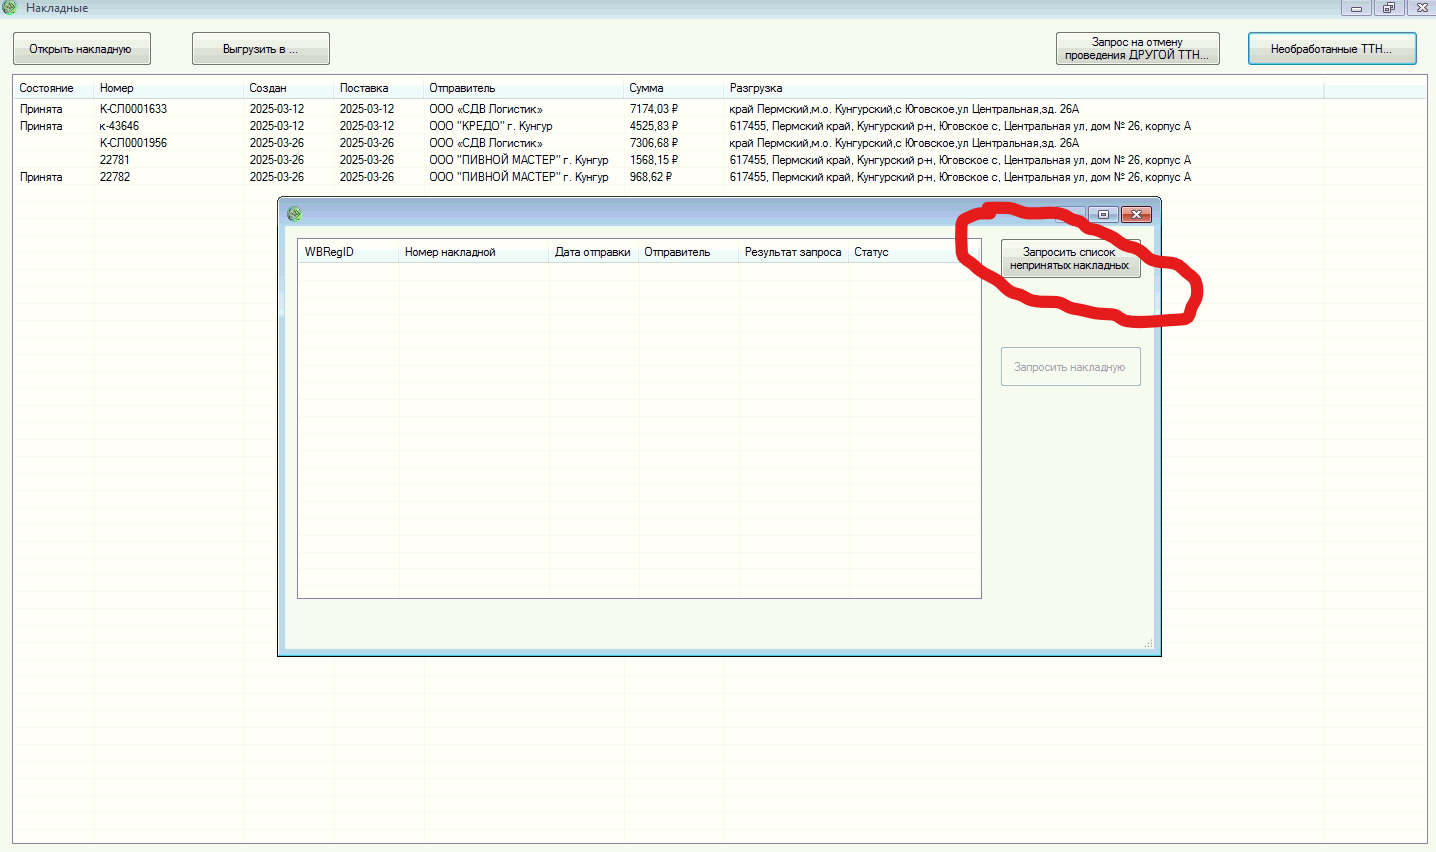Sort by 'Сумма' column header
The image size is (1436, 852).
(674, 88)
